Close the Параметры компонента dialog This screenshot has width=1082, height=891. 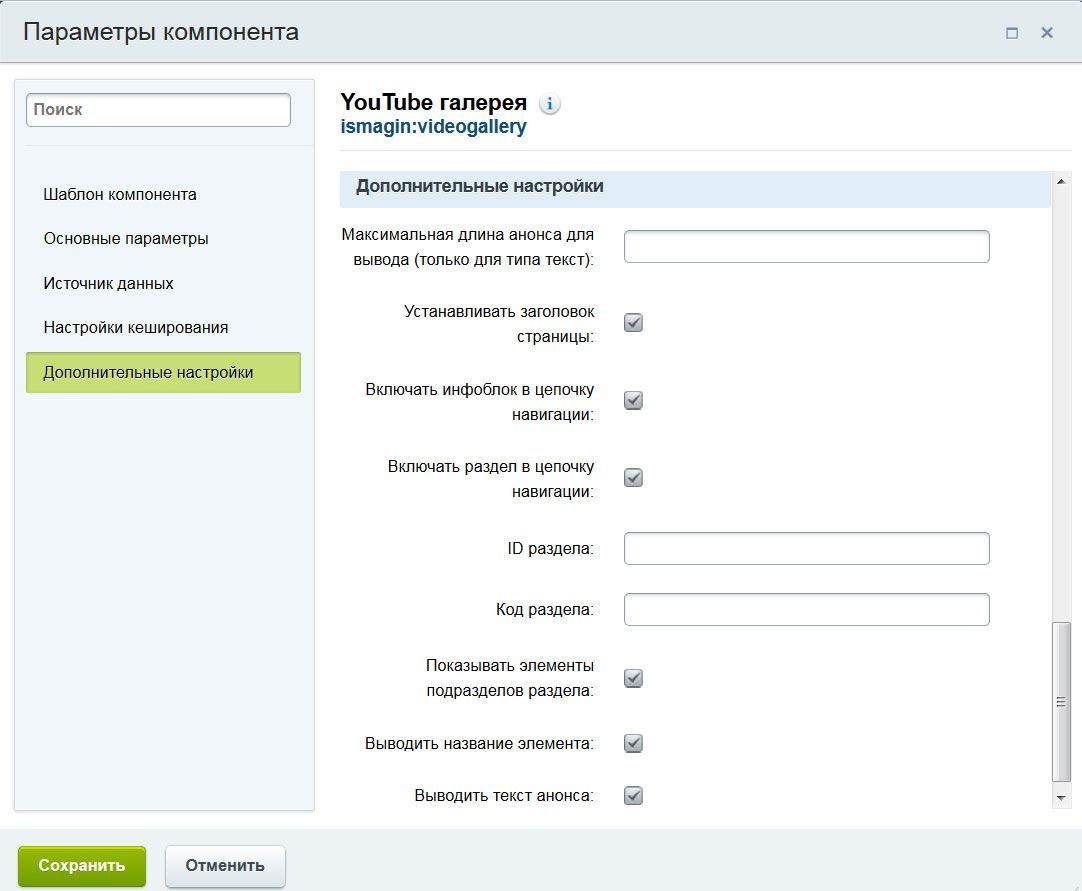[x=1047, y=32]
